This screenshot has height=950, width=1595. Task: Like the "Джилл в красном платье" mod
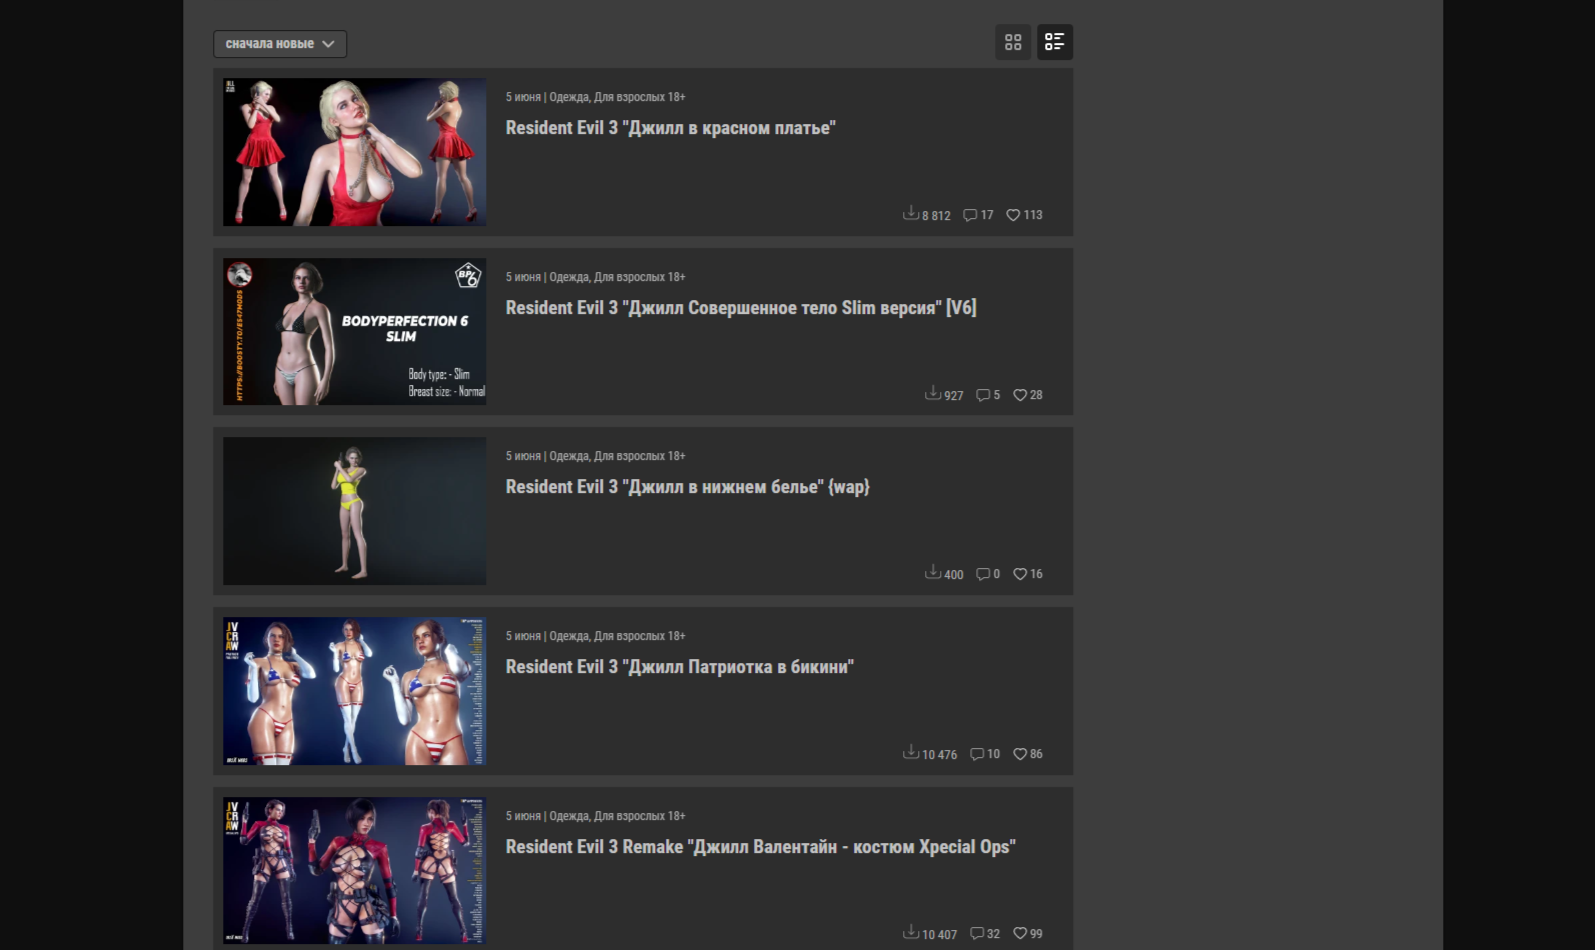pos(1013,215)
